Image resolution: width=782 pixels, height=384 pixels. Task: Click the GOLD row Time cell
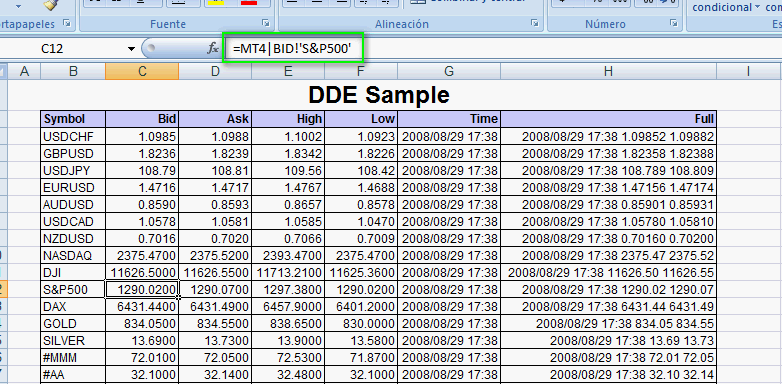coord(449,324)
